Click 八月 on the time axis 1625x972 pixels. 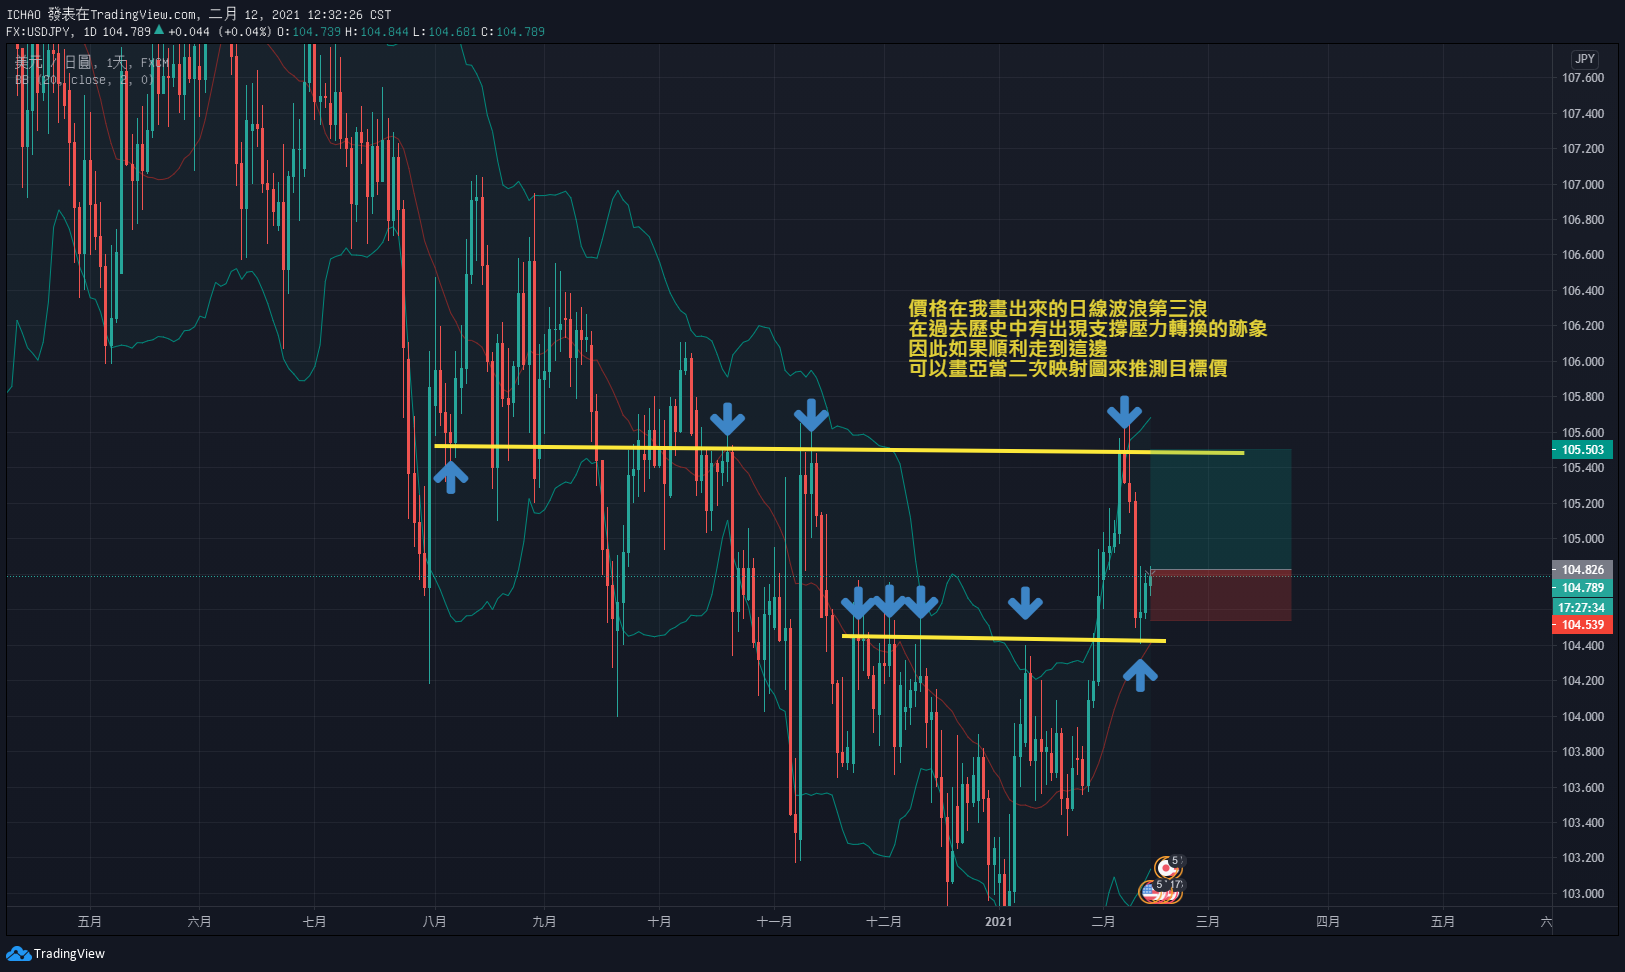[434, 921]
